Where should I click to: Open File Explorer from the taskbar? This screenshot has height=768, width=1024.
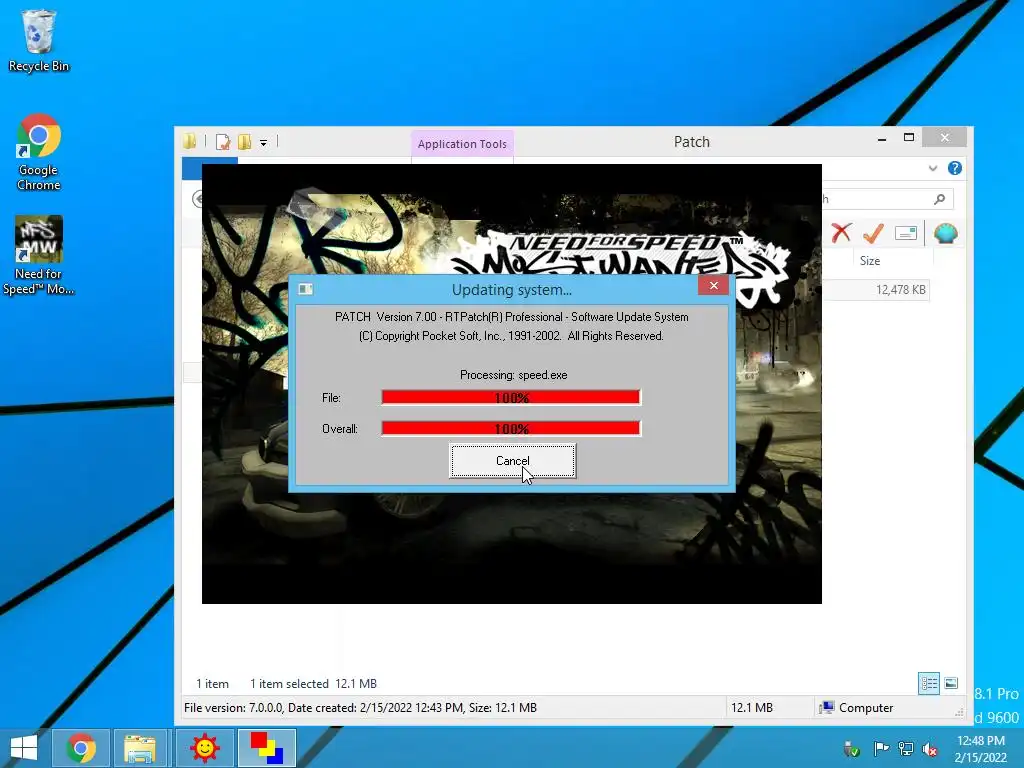pyautogui.click(x=140, y=748)
